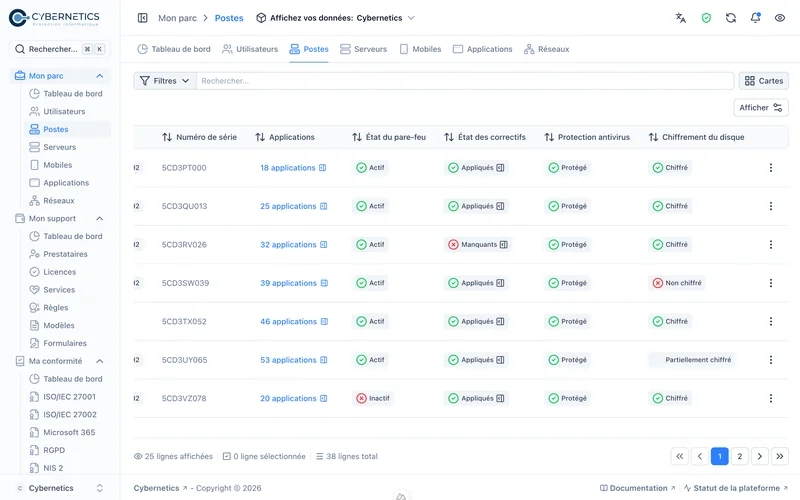The width and height of the screenshot is (800, 500).
Task: Sort by État du pare-feu column
Action: [x=389, y=137]
